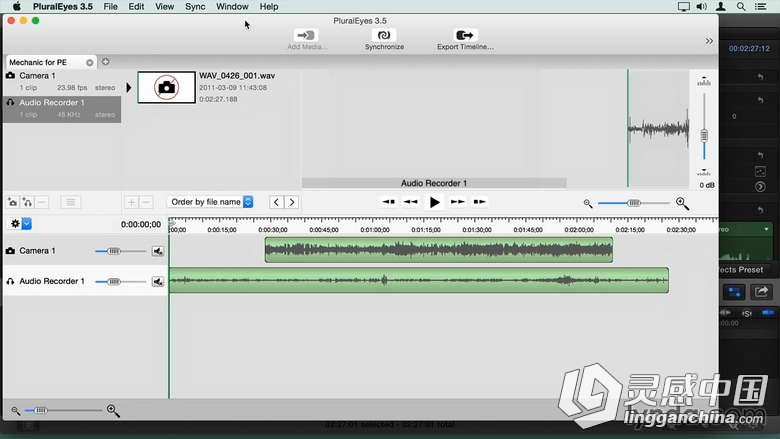
Task: Mute the Camera 1 track
Action: pyautogui.click(x=158, y=251)
